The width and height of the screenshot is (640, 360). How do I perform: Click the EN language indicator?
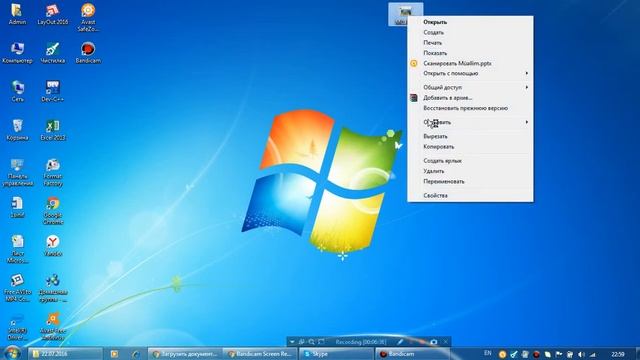pos(487,353)
